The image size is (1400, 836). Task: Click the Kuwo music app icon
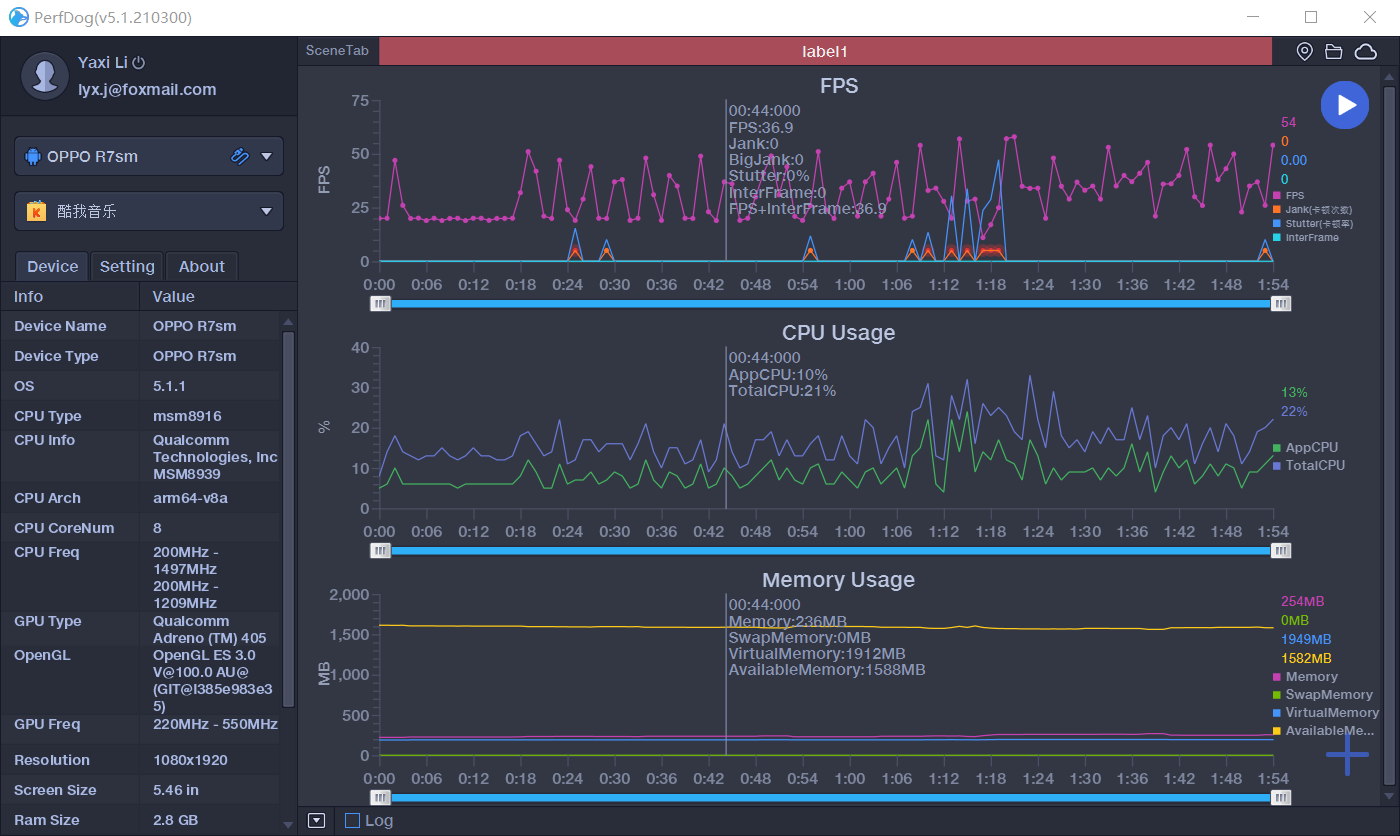(x=36, y=211)
